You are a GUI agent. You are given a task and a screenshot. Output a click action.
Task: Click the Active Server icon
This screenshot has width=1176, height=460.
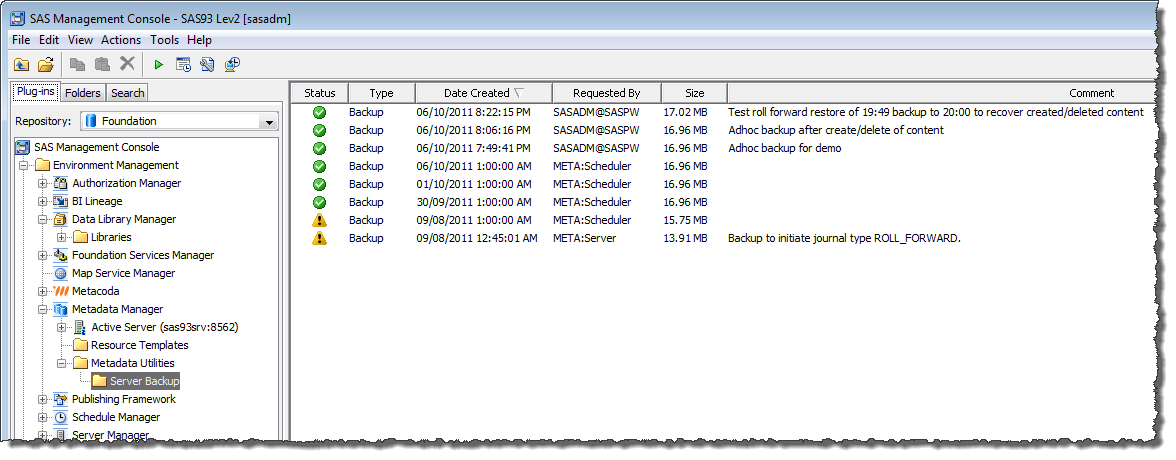[x=80, y=327]
